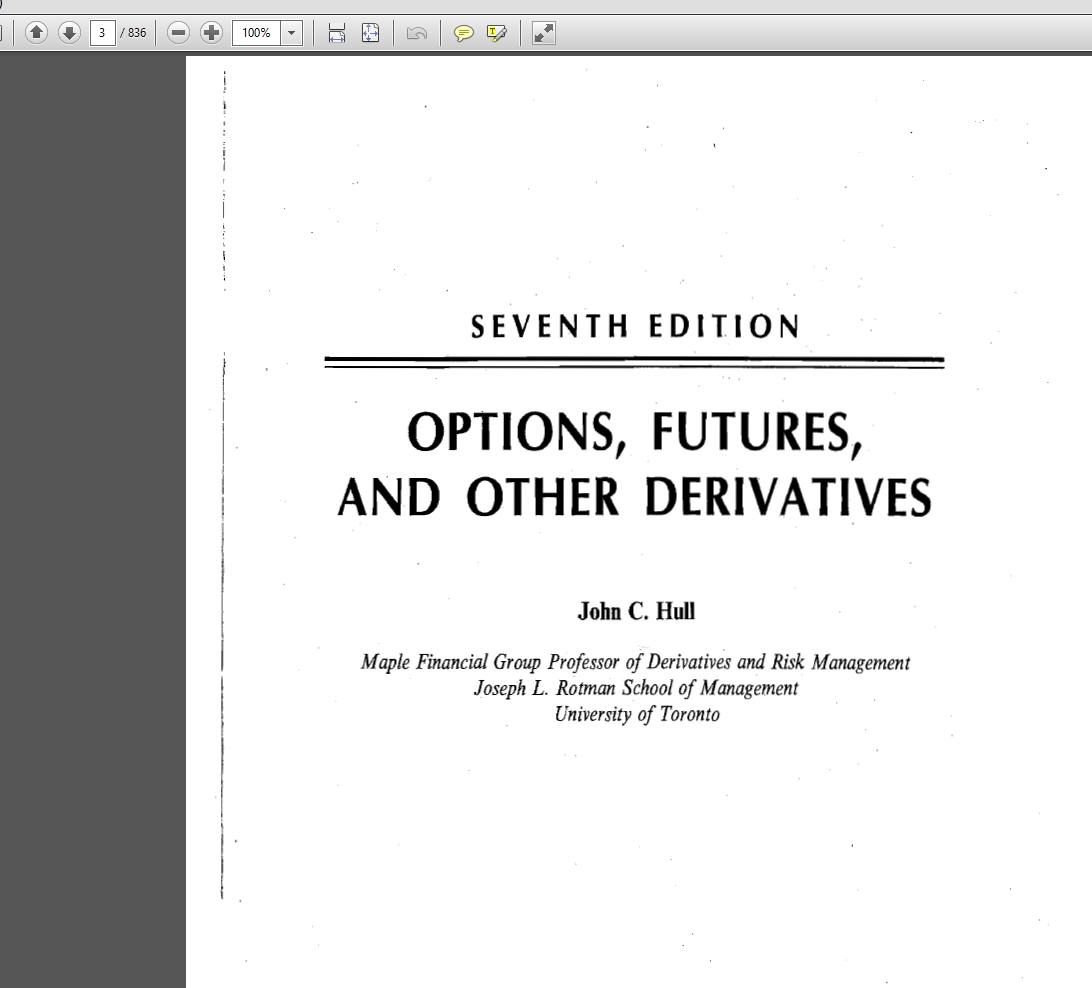Click 'Joseph L. Rotman School of Management'
This screenshot has height=988, width=1092.
[636, 688]
